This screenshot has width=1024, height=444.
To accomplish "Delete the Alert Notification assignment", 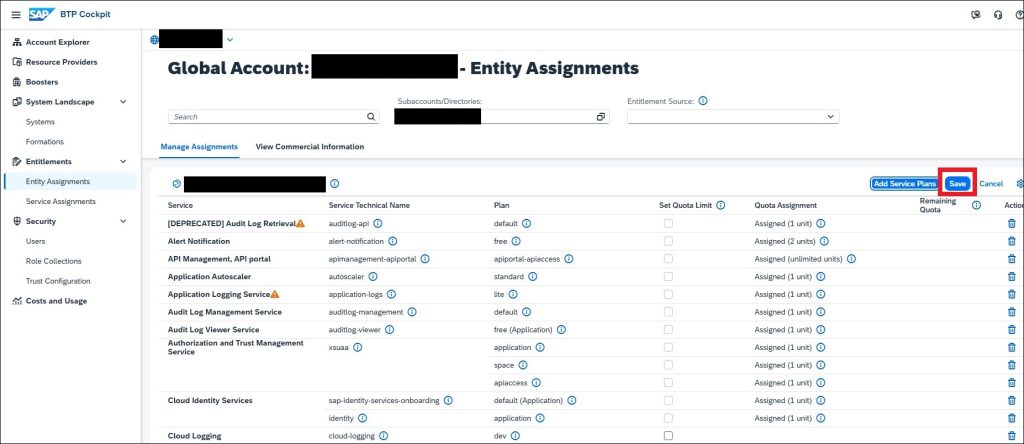I will pyautogui.click(x=1012, y=241).
